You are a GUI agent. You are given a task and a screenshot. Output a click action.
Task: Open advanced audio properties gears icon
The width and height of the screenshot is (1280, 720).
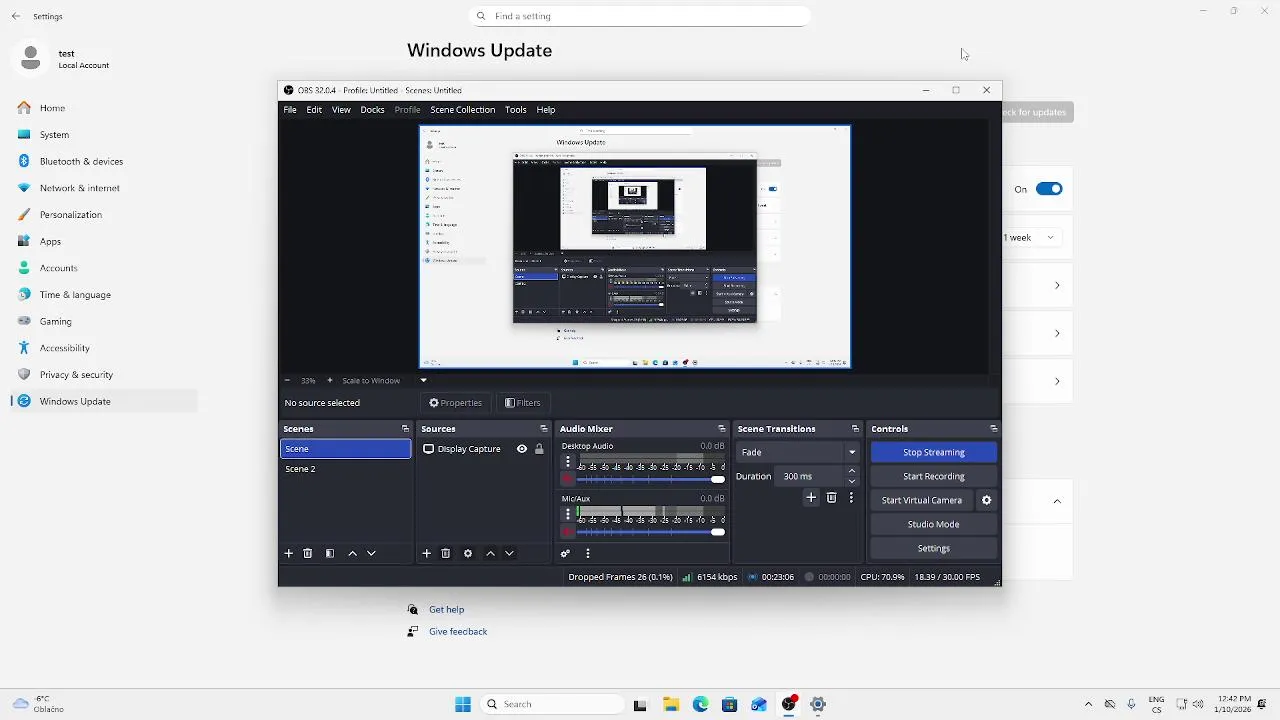point(566,553)
